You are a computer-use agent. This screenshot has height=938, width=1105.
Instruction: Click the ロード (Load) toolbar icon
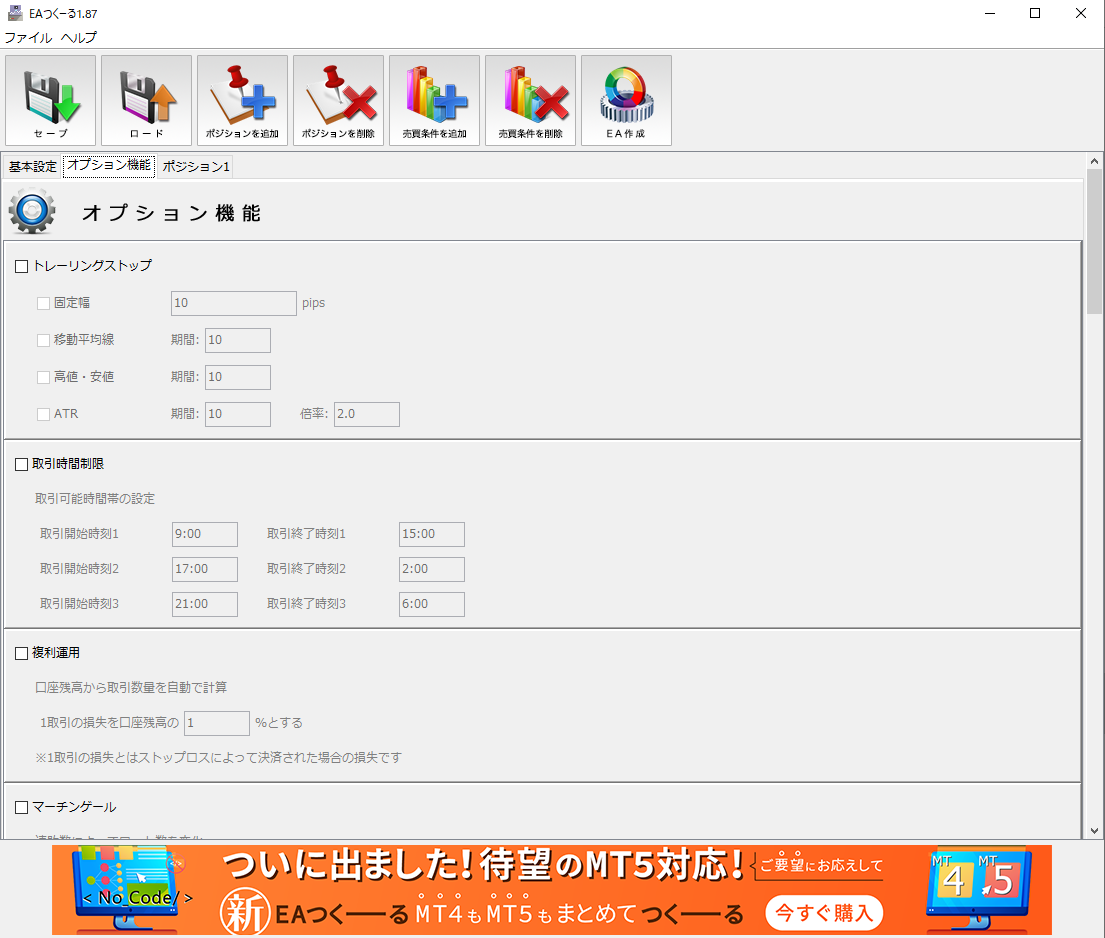[x=146, y=100]
